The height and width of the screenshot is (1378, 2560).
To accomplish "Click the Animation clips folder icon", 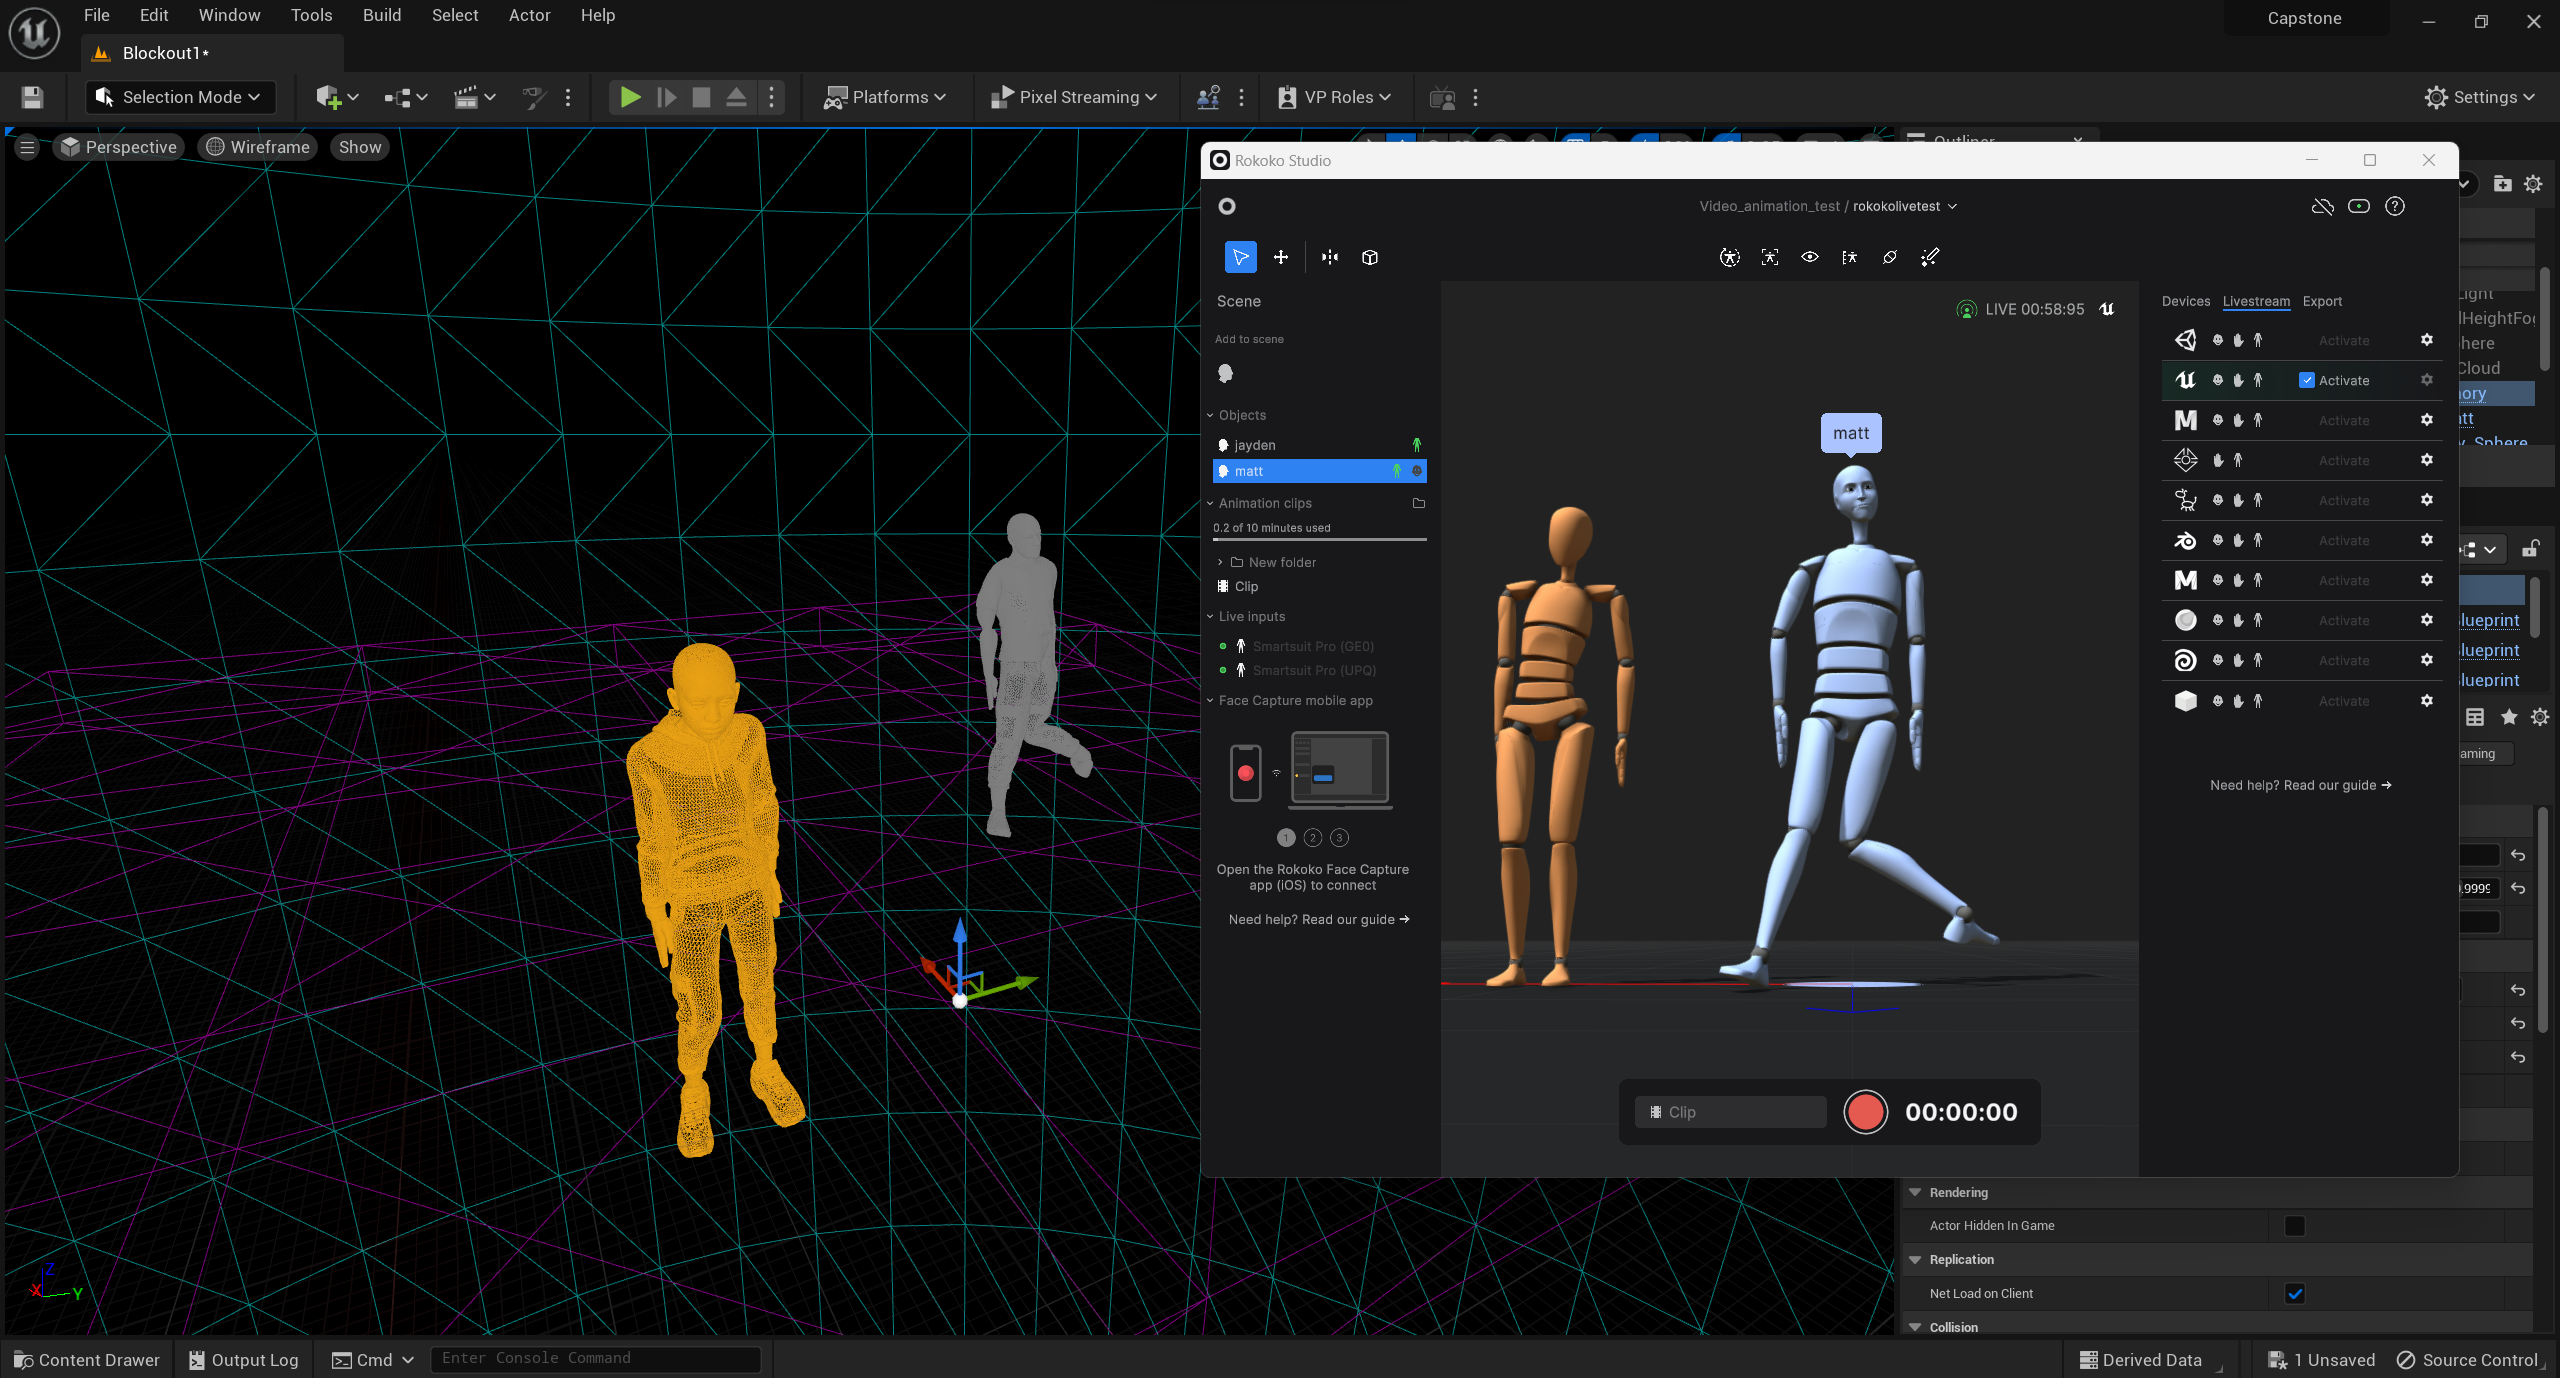I will 1418,503.
